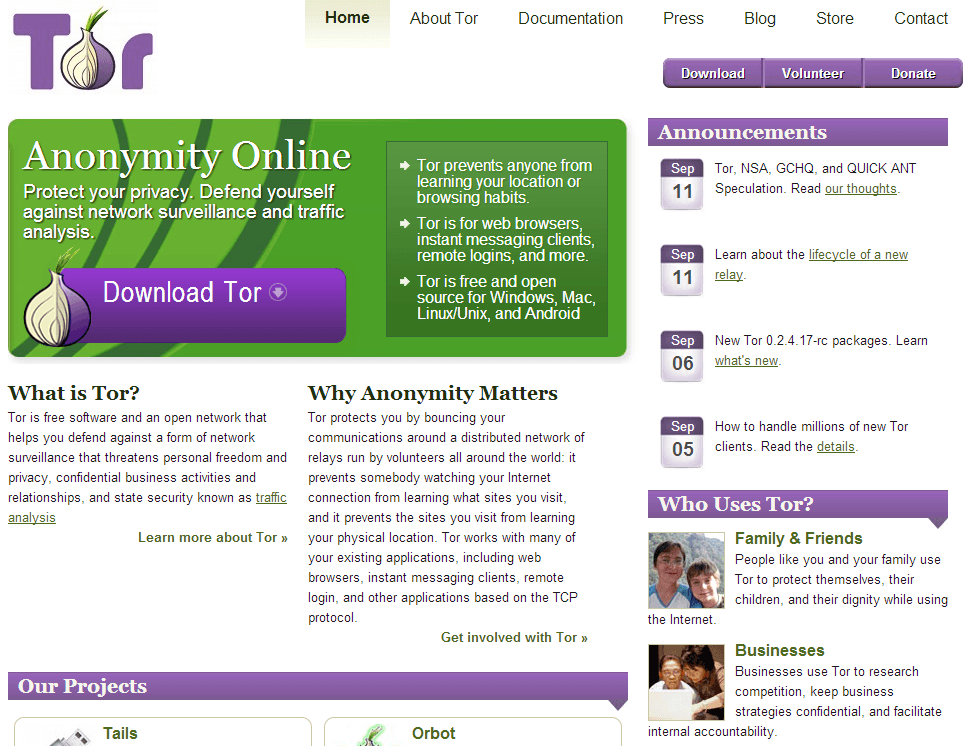The image size is (971, 746).
Task: Click 'Learn more about Tor »'
Action: 213,537
